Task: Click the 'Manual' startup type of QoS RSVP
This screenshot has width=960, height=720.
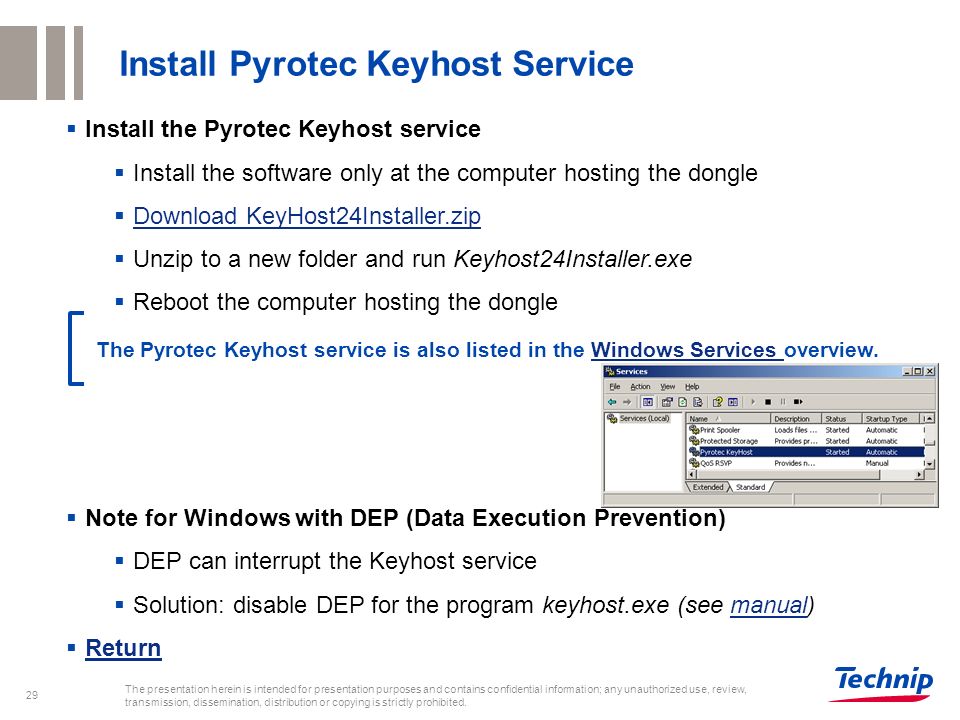Action: [x=877, y=463]
